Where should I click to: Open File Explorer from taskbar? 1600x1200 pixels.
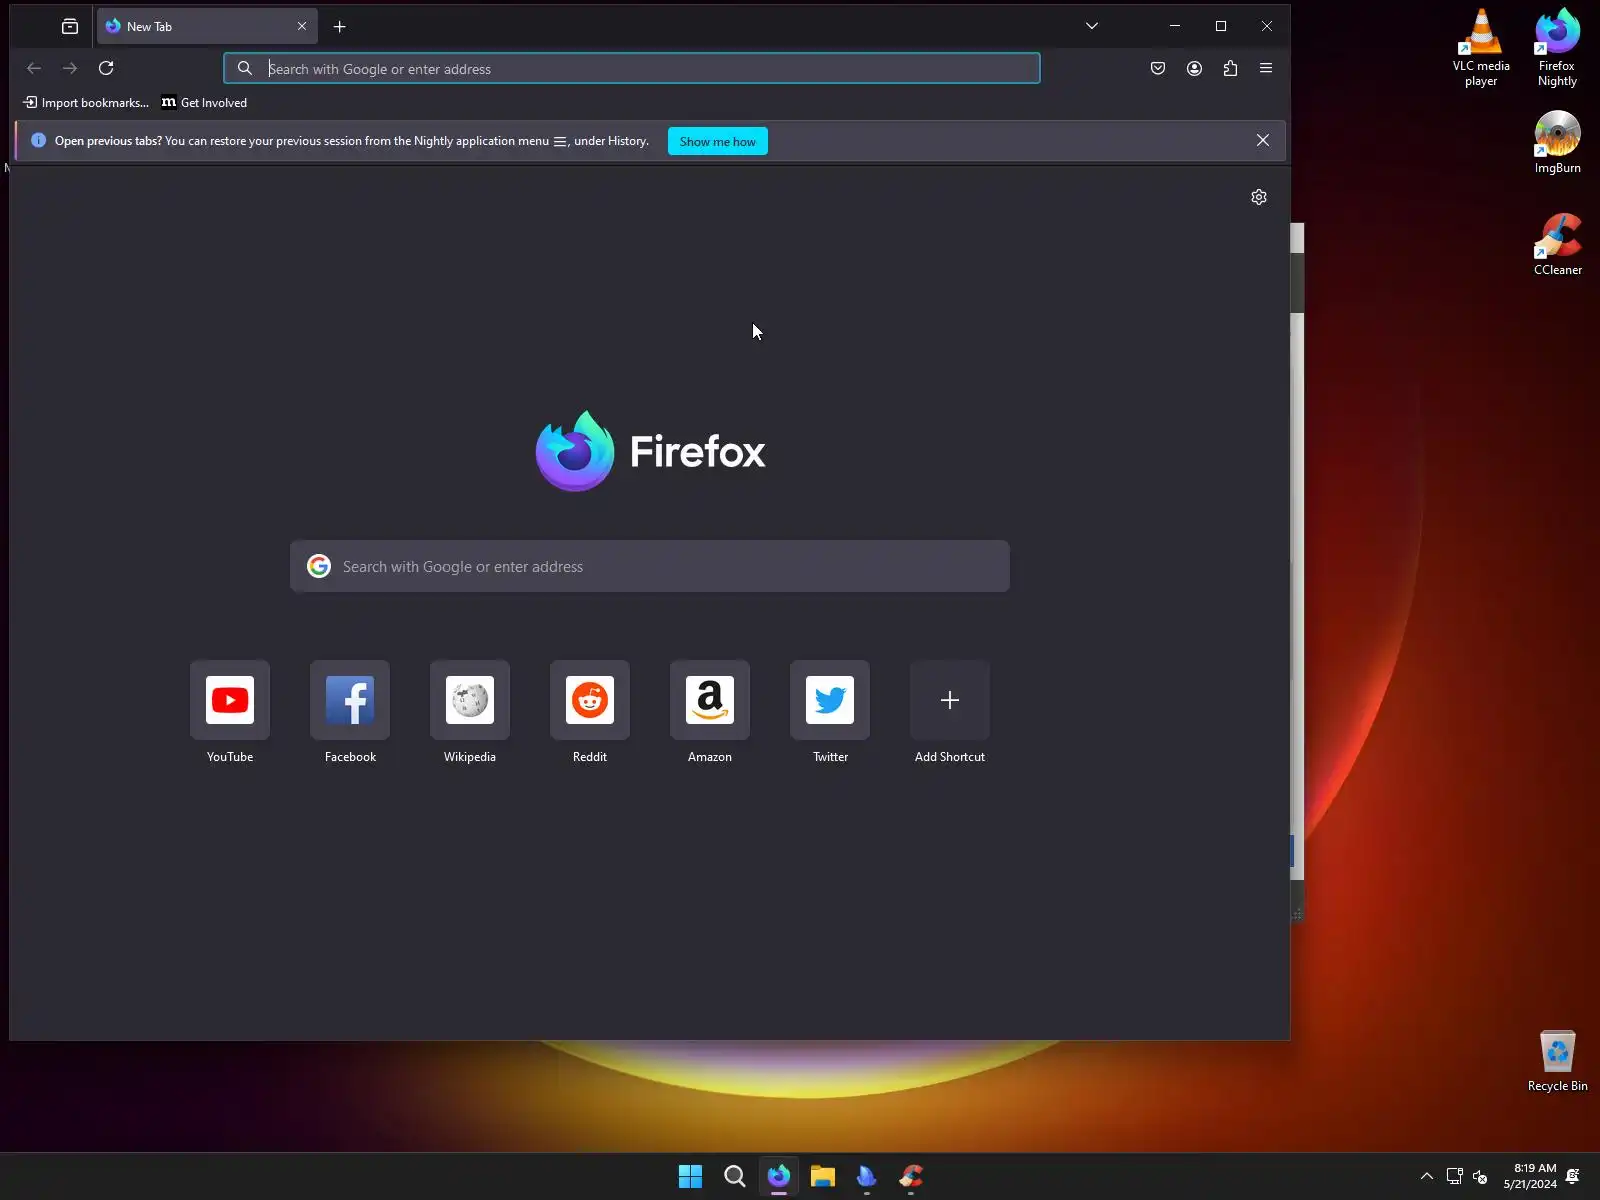(x=823, y=1176)
